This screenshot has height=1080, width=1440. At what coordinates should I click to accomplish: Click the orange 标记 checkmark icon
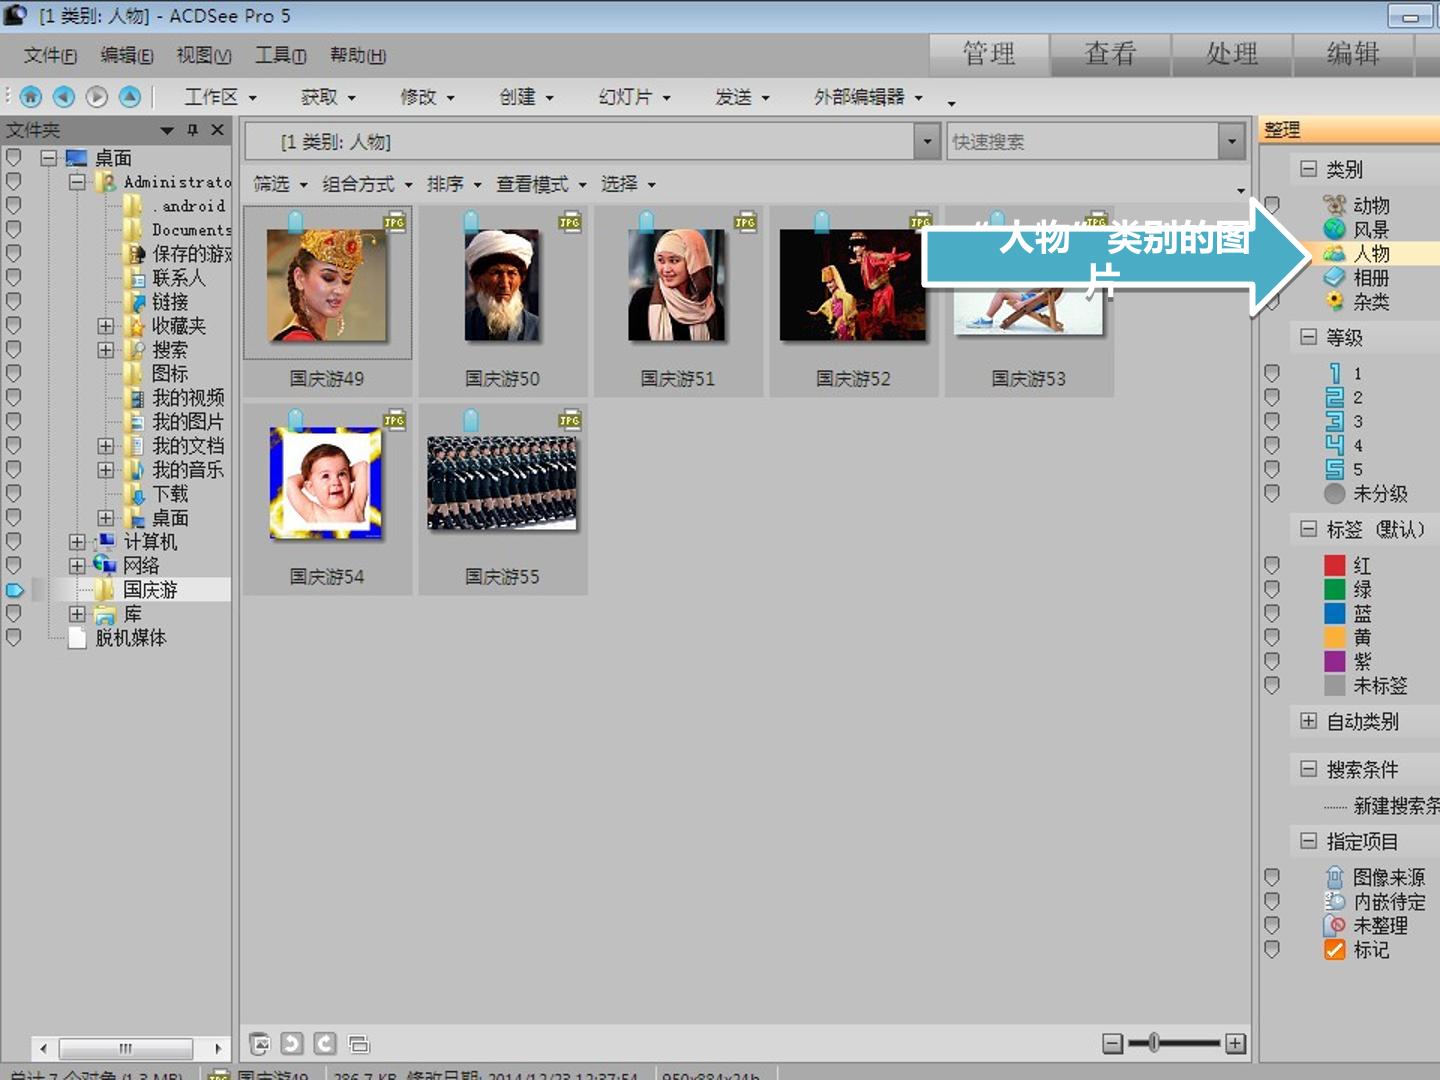tap(1334, 949)
